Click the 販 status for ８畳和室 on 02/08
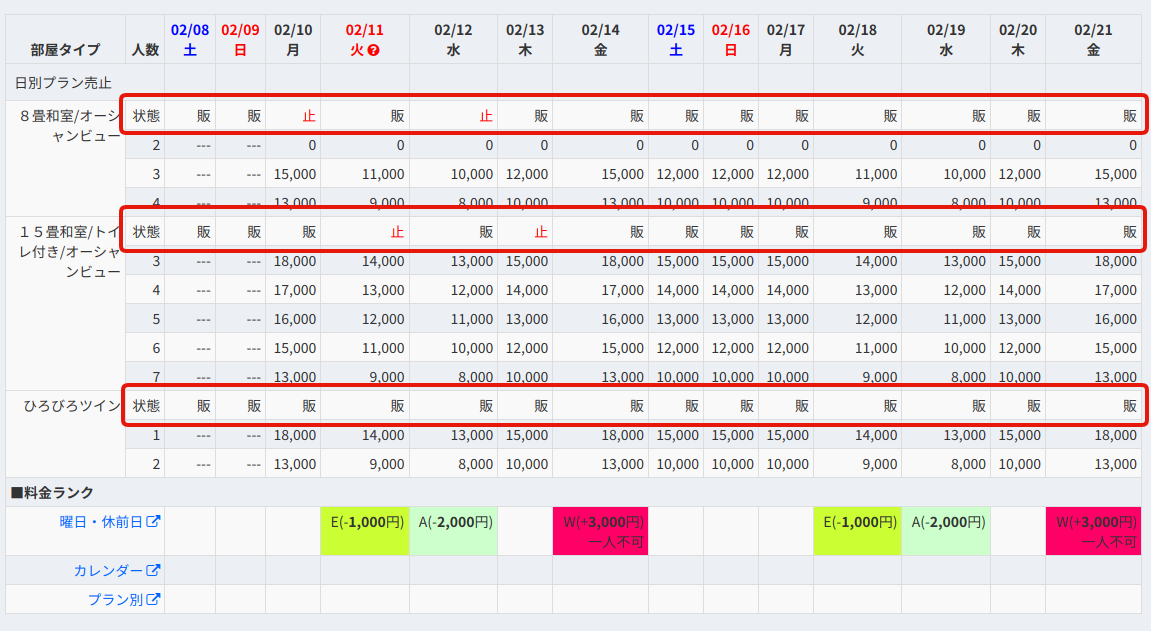Screen dimensions: 1151x631 [203, 116]
